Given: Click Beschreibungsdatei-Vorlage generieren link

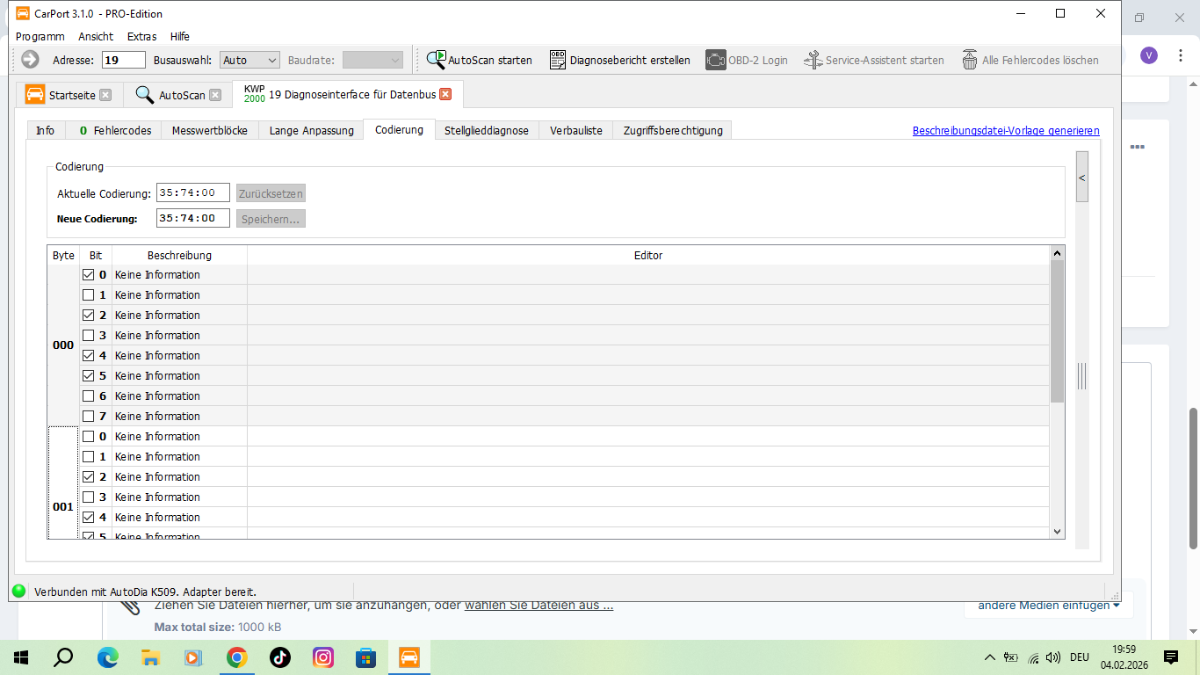Looking at the screenshot, I should 1005,130.
